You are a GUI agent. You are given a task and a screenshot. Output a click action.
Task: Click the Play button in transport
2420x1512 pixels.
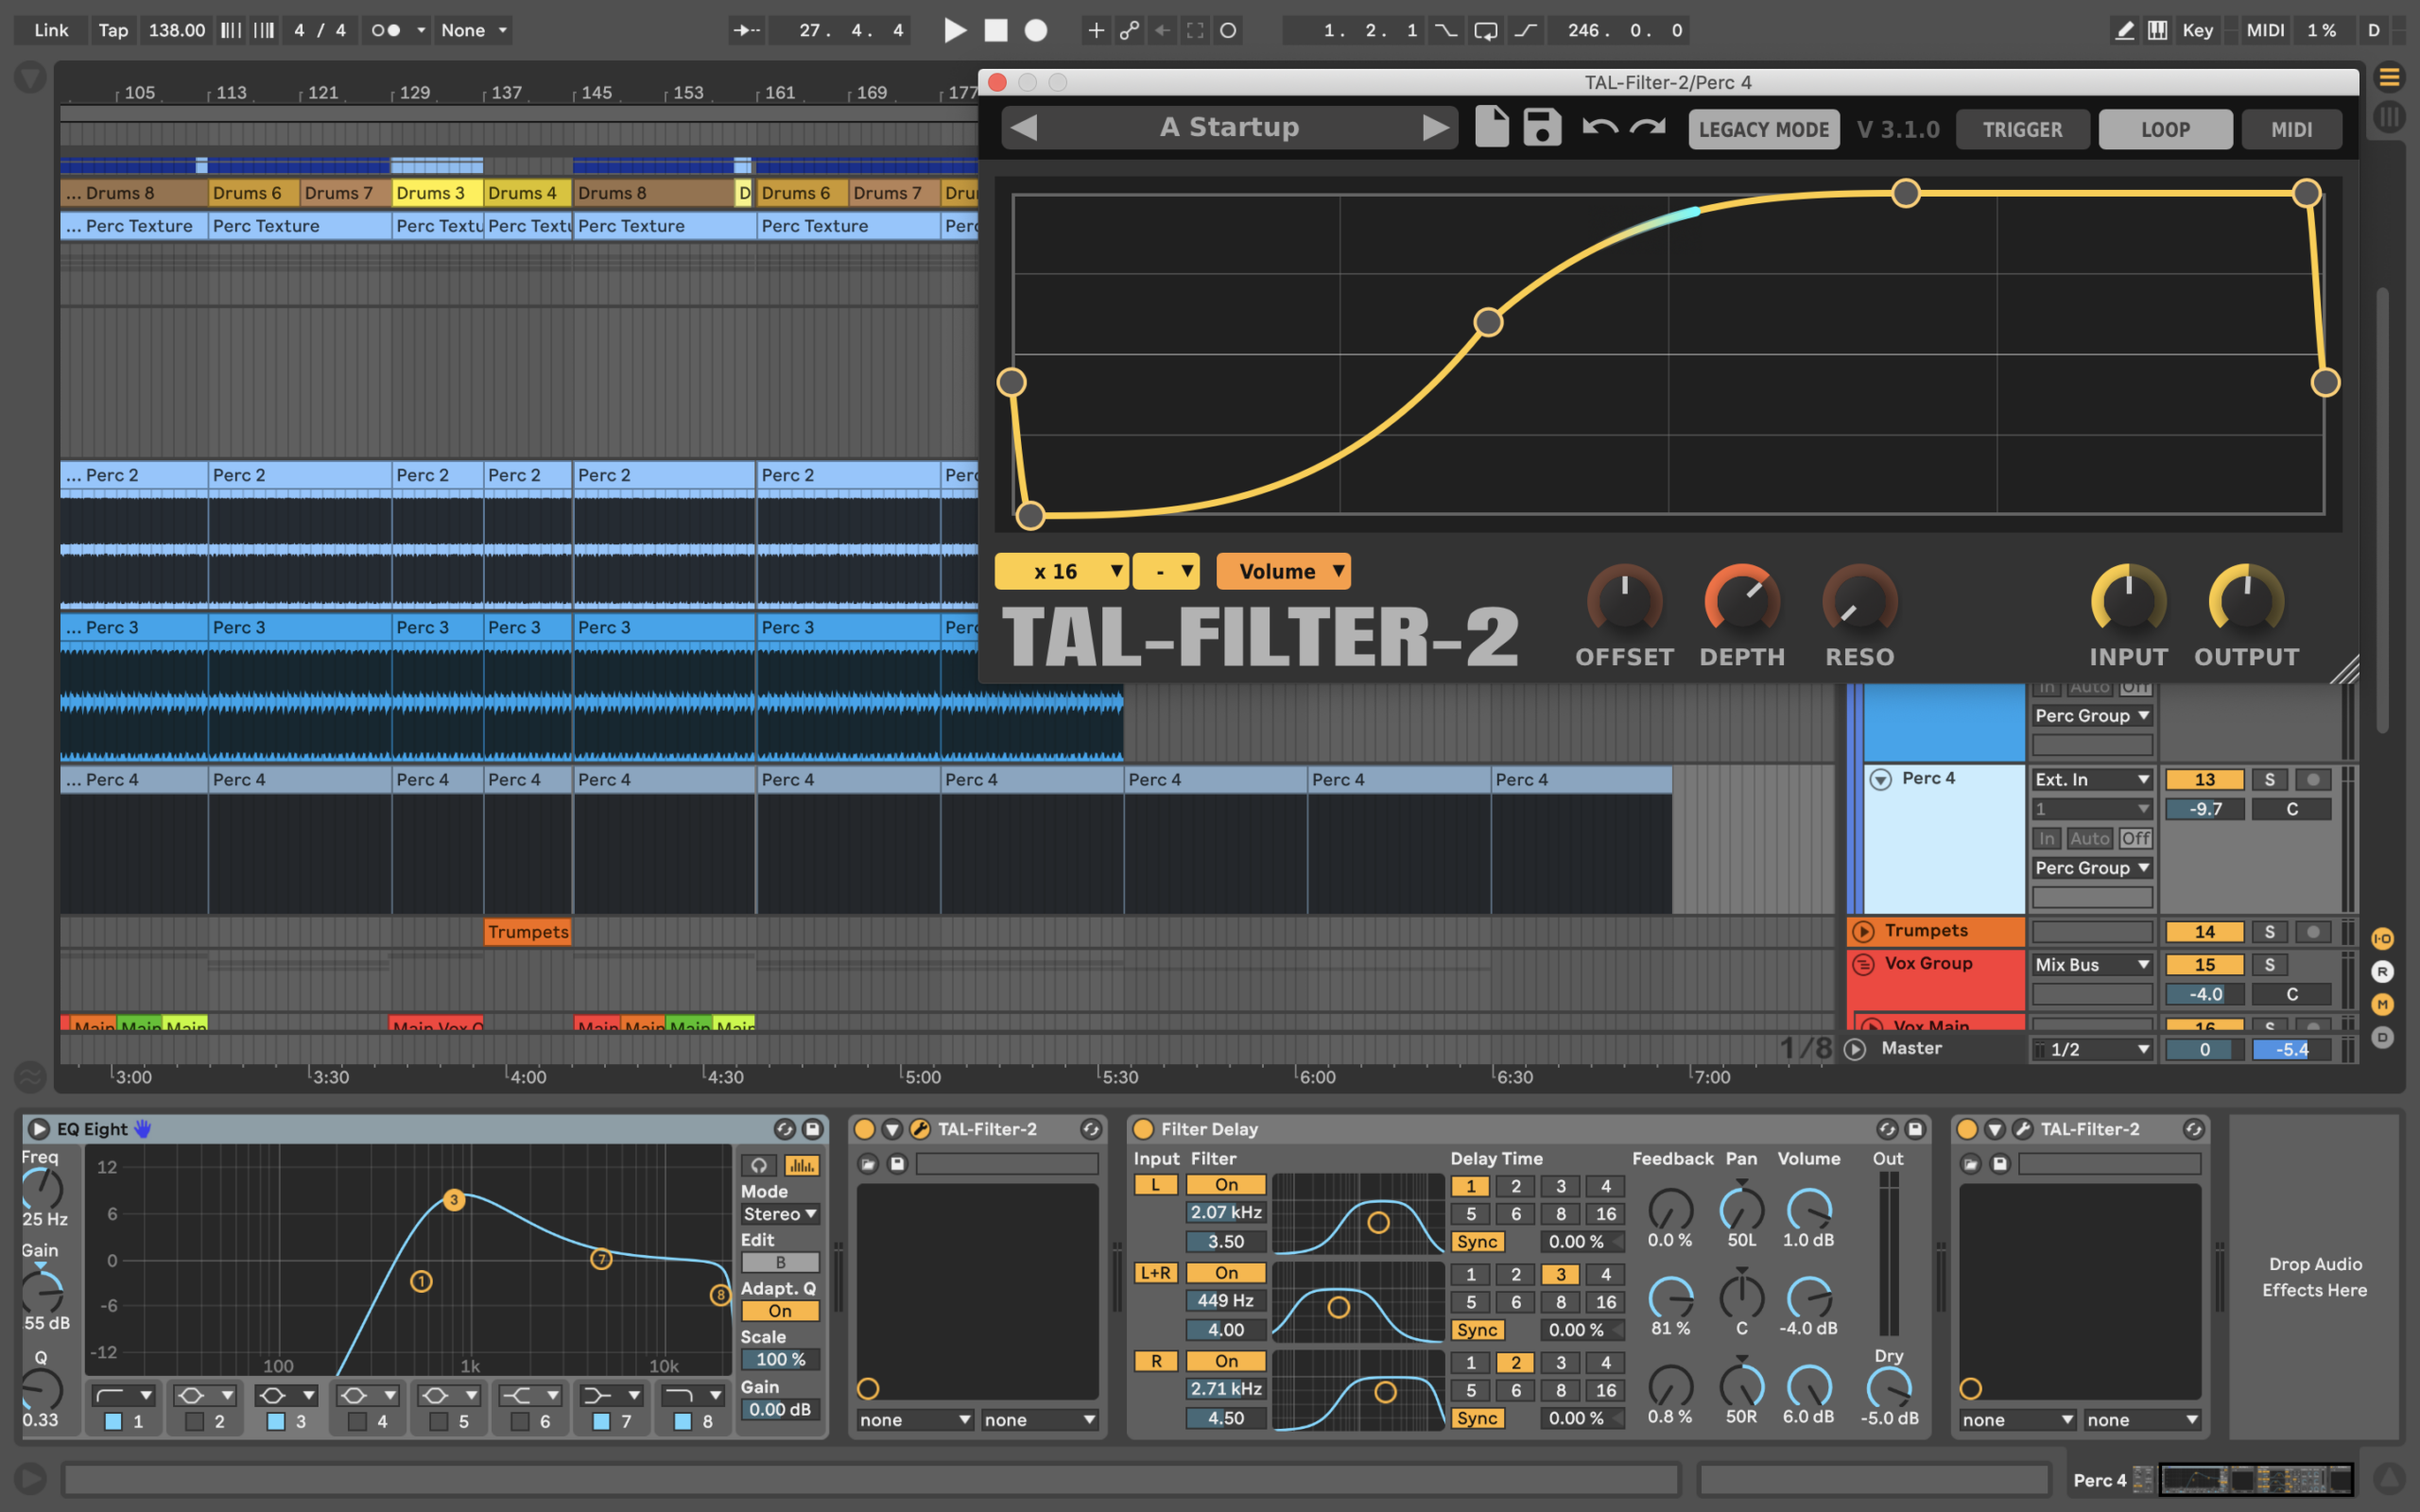pyautogui.click(x=955, y=30)
